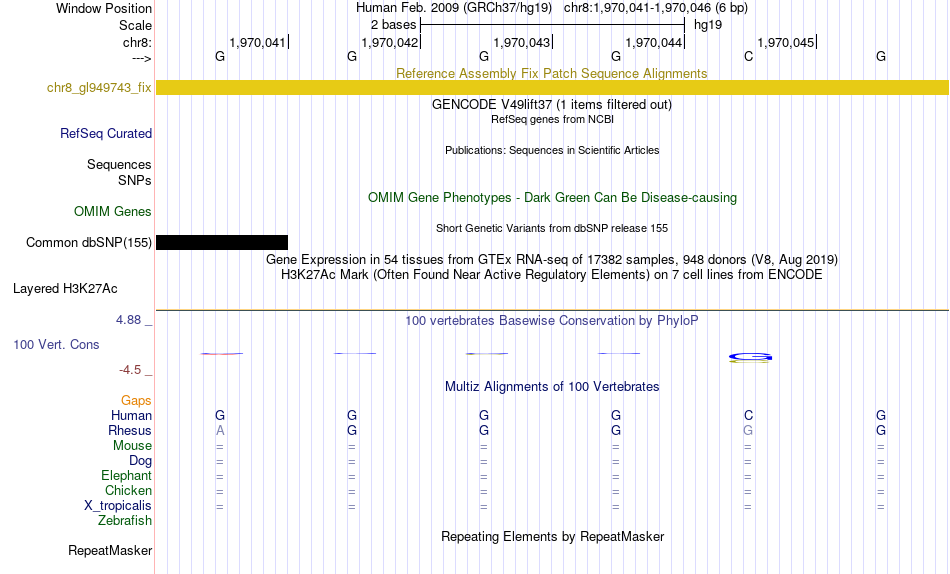Image resolution: width=950 pixels, height=574 pixels.
Task: Click Repeating Elements by RepeatMasker title
Action: [553, 536]
